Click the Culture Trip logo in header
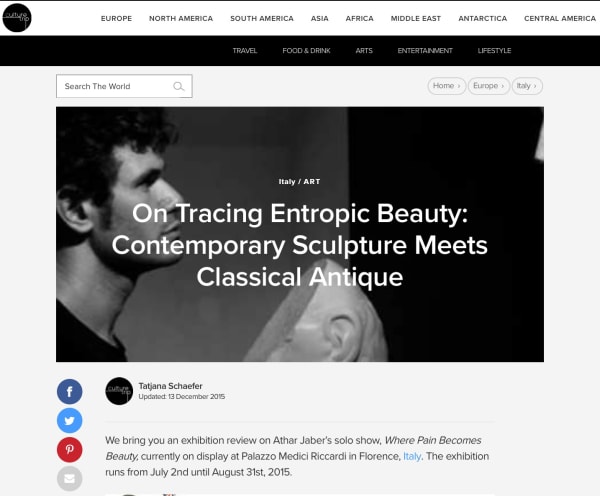This screenshot has width=600, height=496. [17, 18]
